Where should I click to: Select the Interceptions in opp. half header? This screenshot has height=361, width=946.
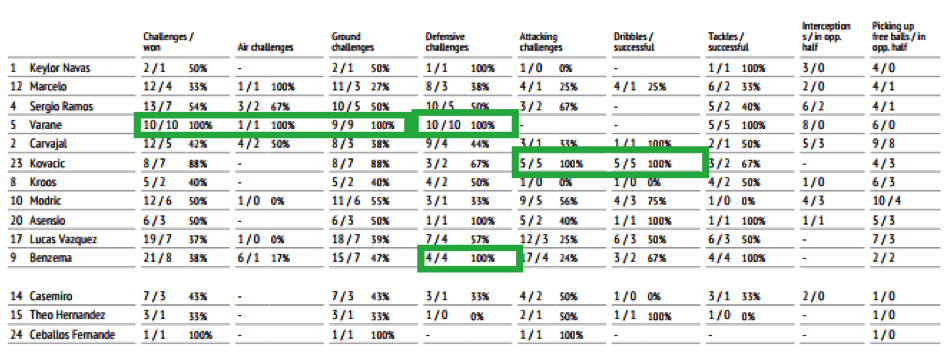point(826,36)
